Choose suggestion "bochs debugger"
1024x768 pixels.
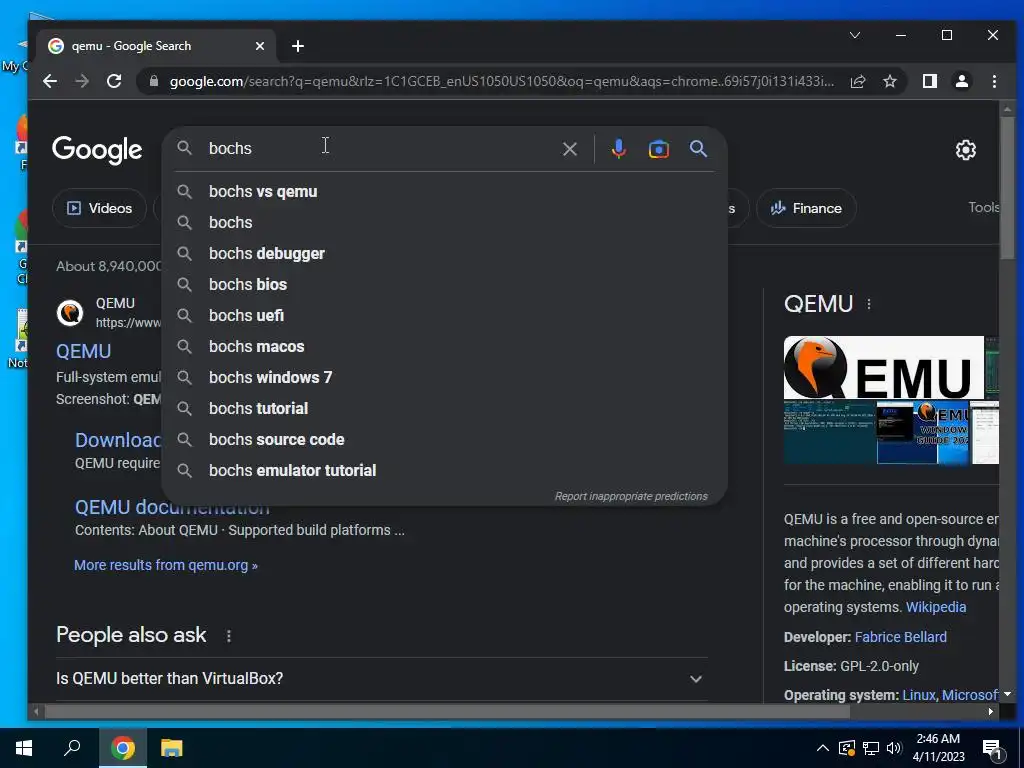coord(444,253)
